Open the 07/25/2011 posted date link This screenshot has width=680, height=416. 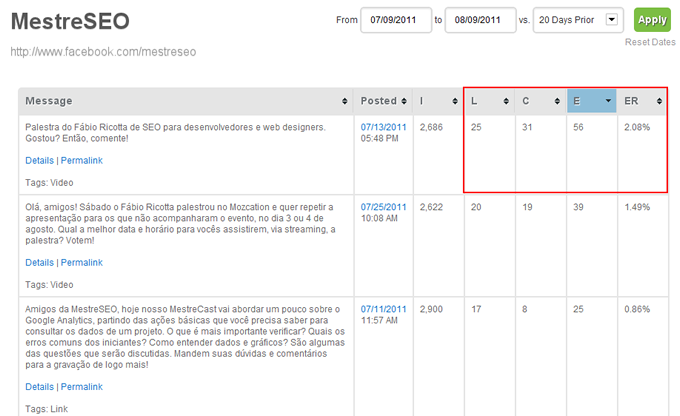pos(383,206)
